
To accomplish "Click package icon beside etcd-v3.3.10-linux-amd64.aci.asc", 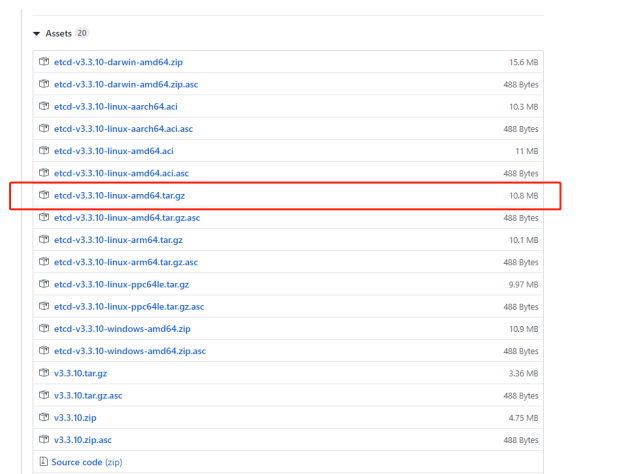I will tap(44, 173).
